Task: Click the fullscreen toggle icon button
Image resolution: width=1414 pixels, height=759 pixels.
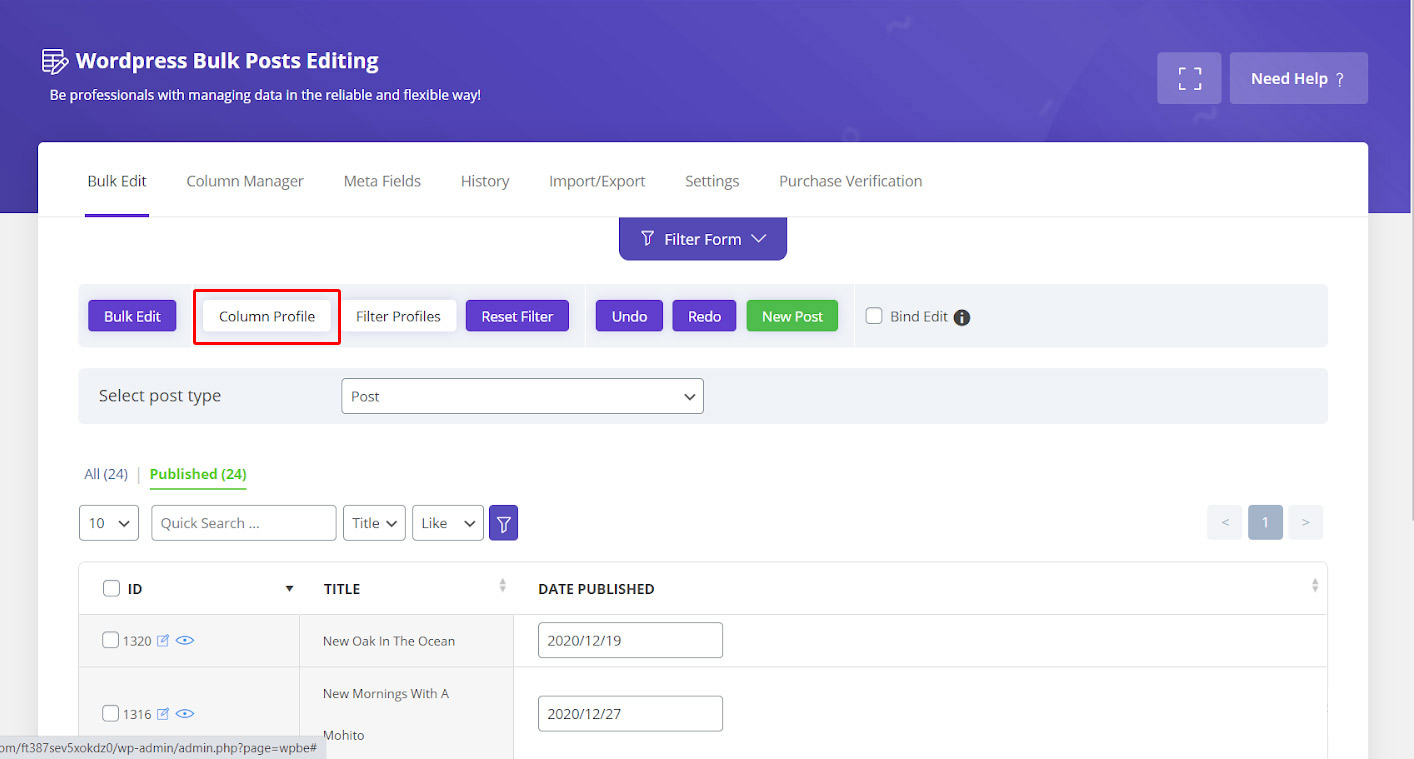Action: click(x=1189, y=78)
